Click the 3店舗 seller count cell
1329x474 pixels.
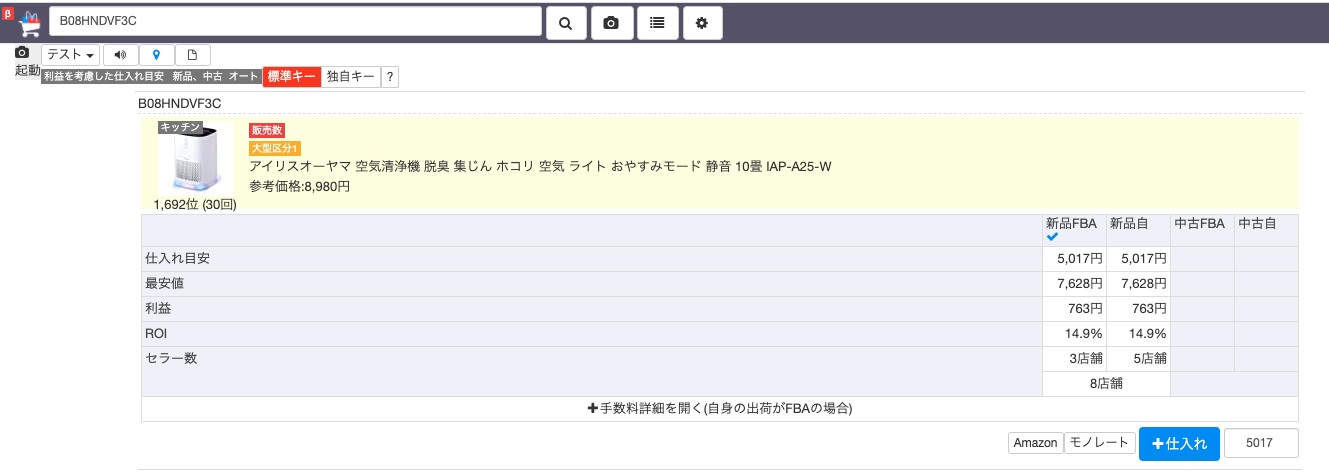pyautogui.click(x=1074, y=359)
